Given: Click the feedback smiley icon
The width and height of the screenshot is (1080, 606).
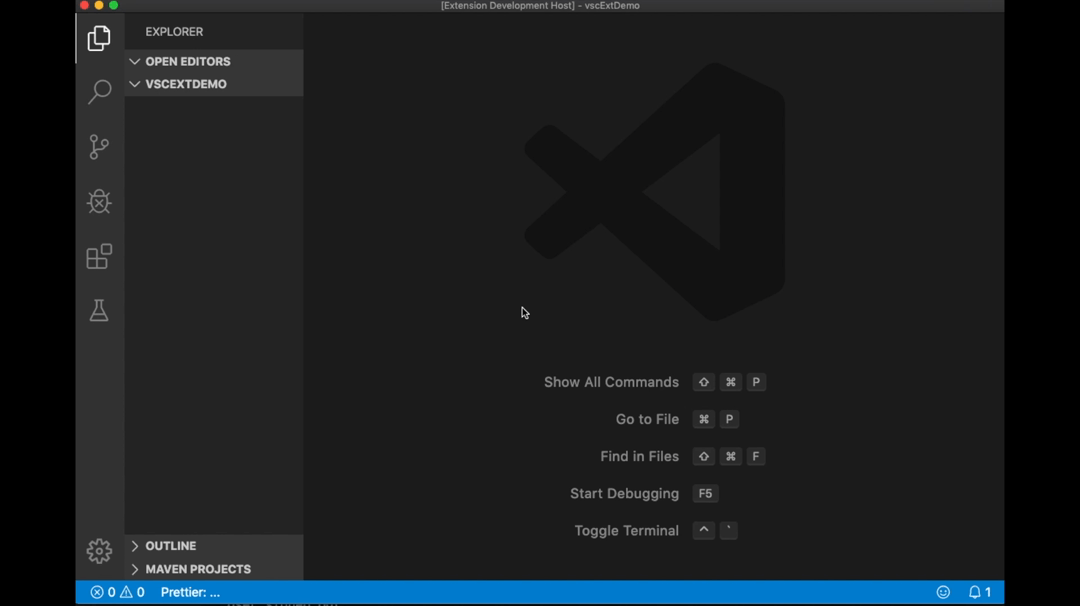Looking at the screenshot, I should 943,592.
